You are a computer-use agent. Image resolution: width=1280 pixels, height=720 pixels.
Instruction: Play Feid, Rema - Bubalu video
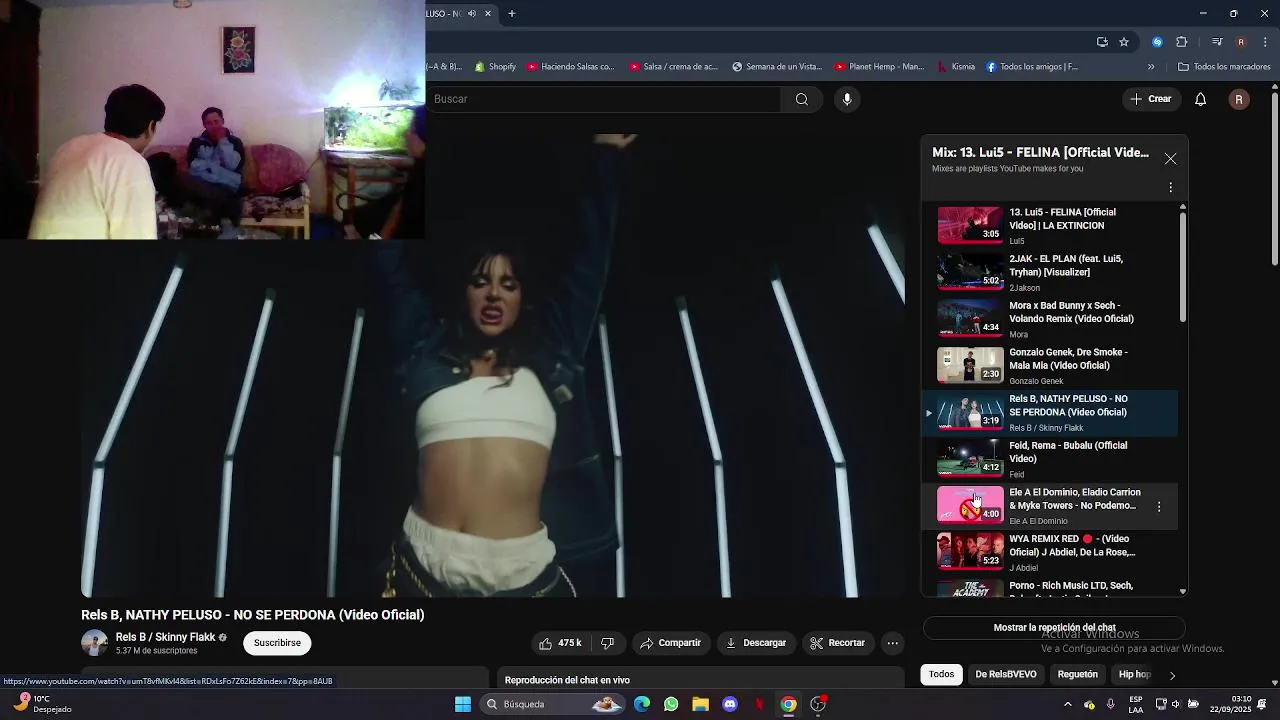[1050, 459]
